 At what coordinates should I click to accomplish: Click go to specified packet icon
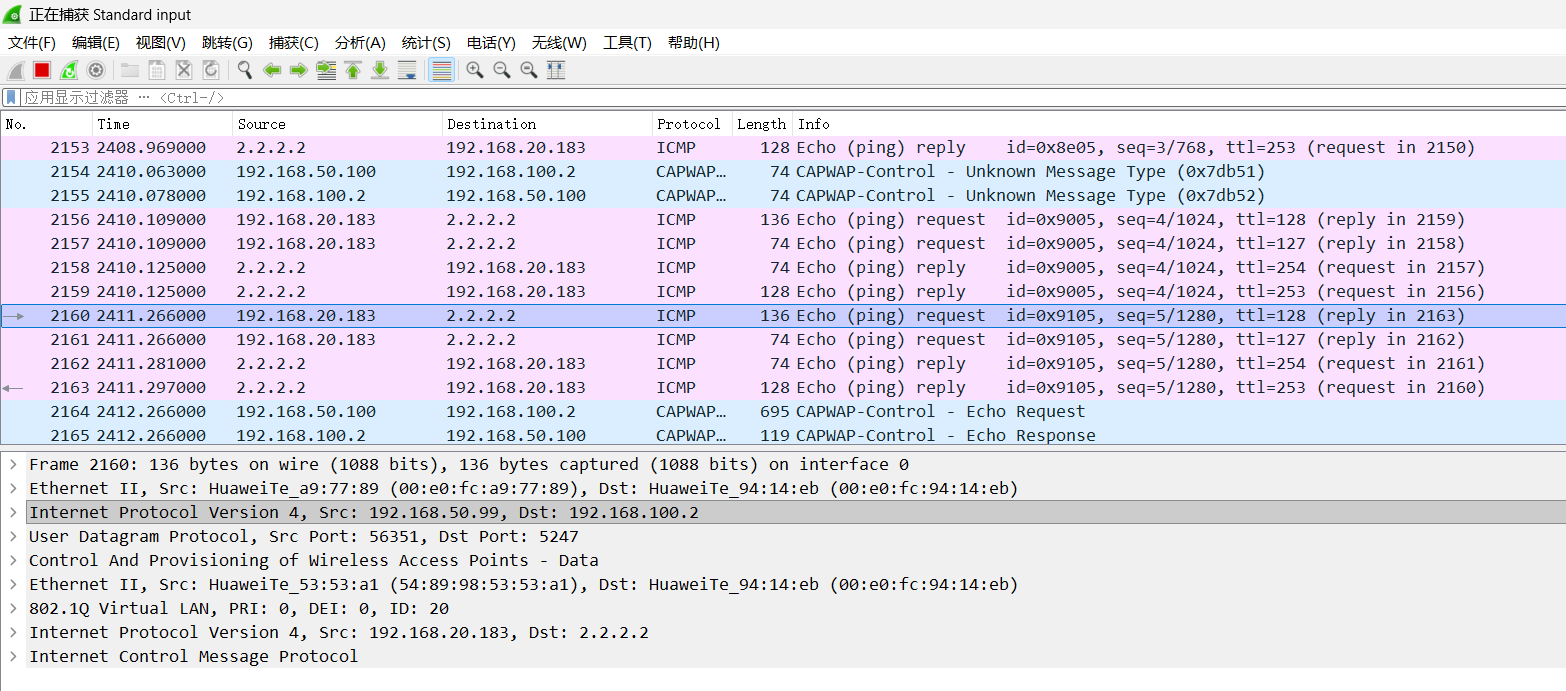[326, 70]
